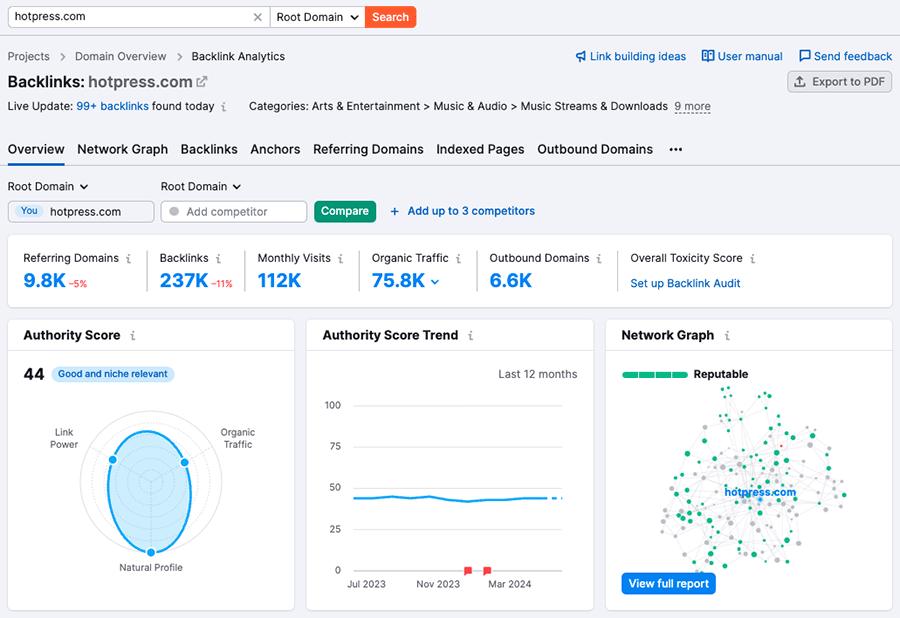Expand the 9 more categories
The image size is (900, 618).
coord(692,106)
